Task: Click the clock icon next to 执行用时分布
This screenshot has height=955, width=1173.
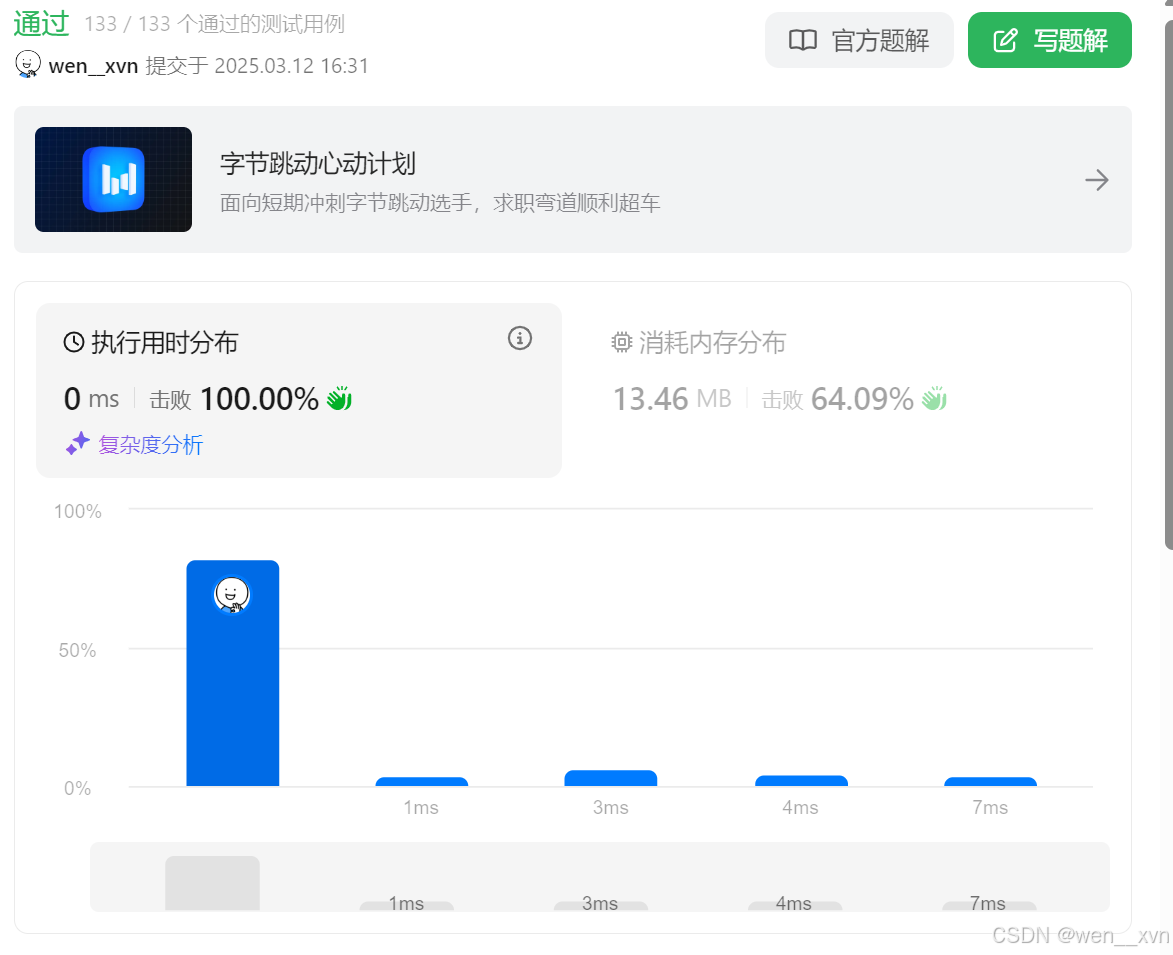Action: point(74,343)
